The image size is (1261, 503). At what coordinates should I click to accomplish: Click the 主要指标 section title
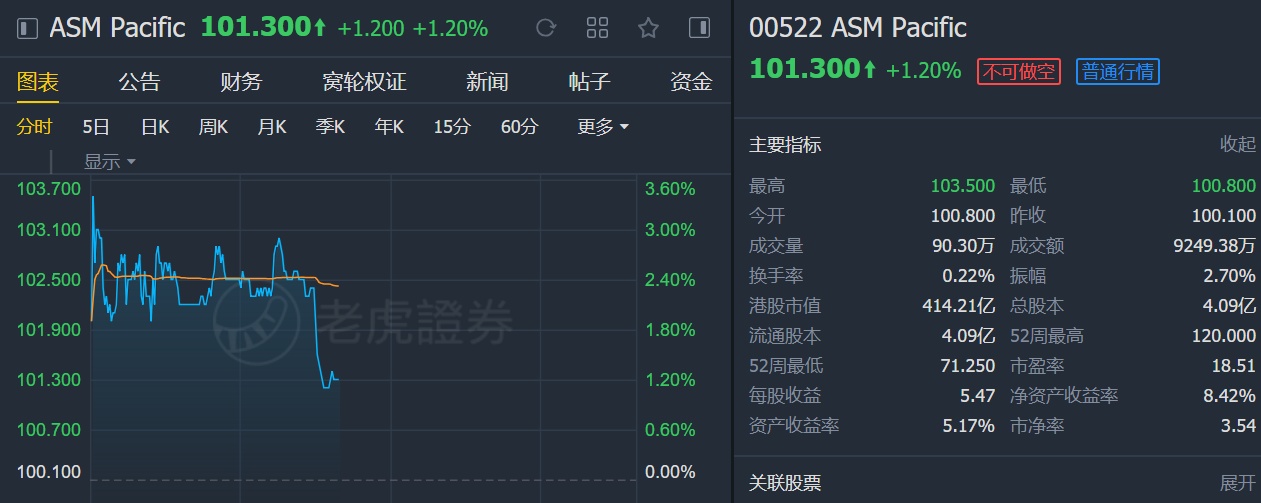point(785,145)
